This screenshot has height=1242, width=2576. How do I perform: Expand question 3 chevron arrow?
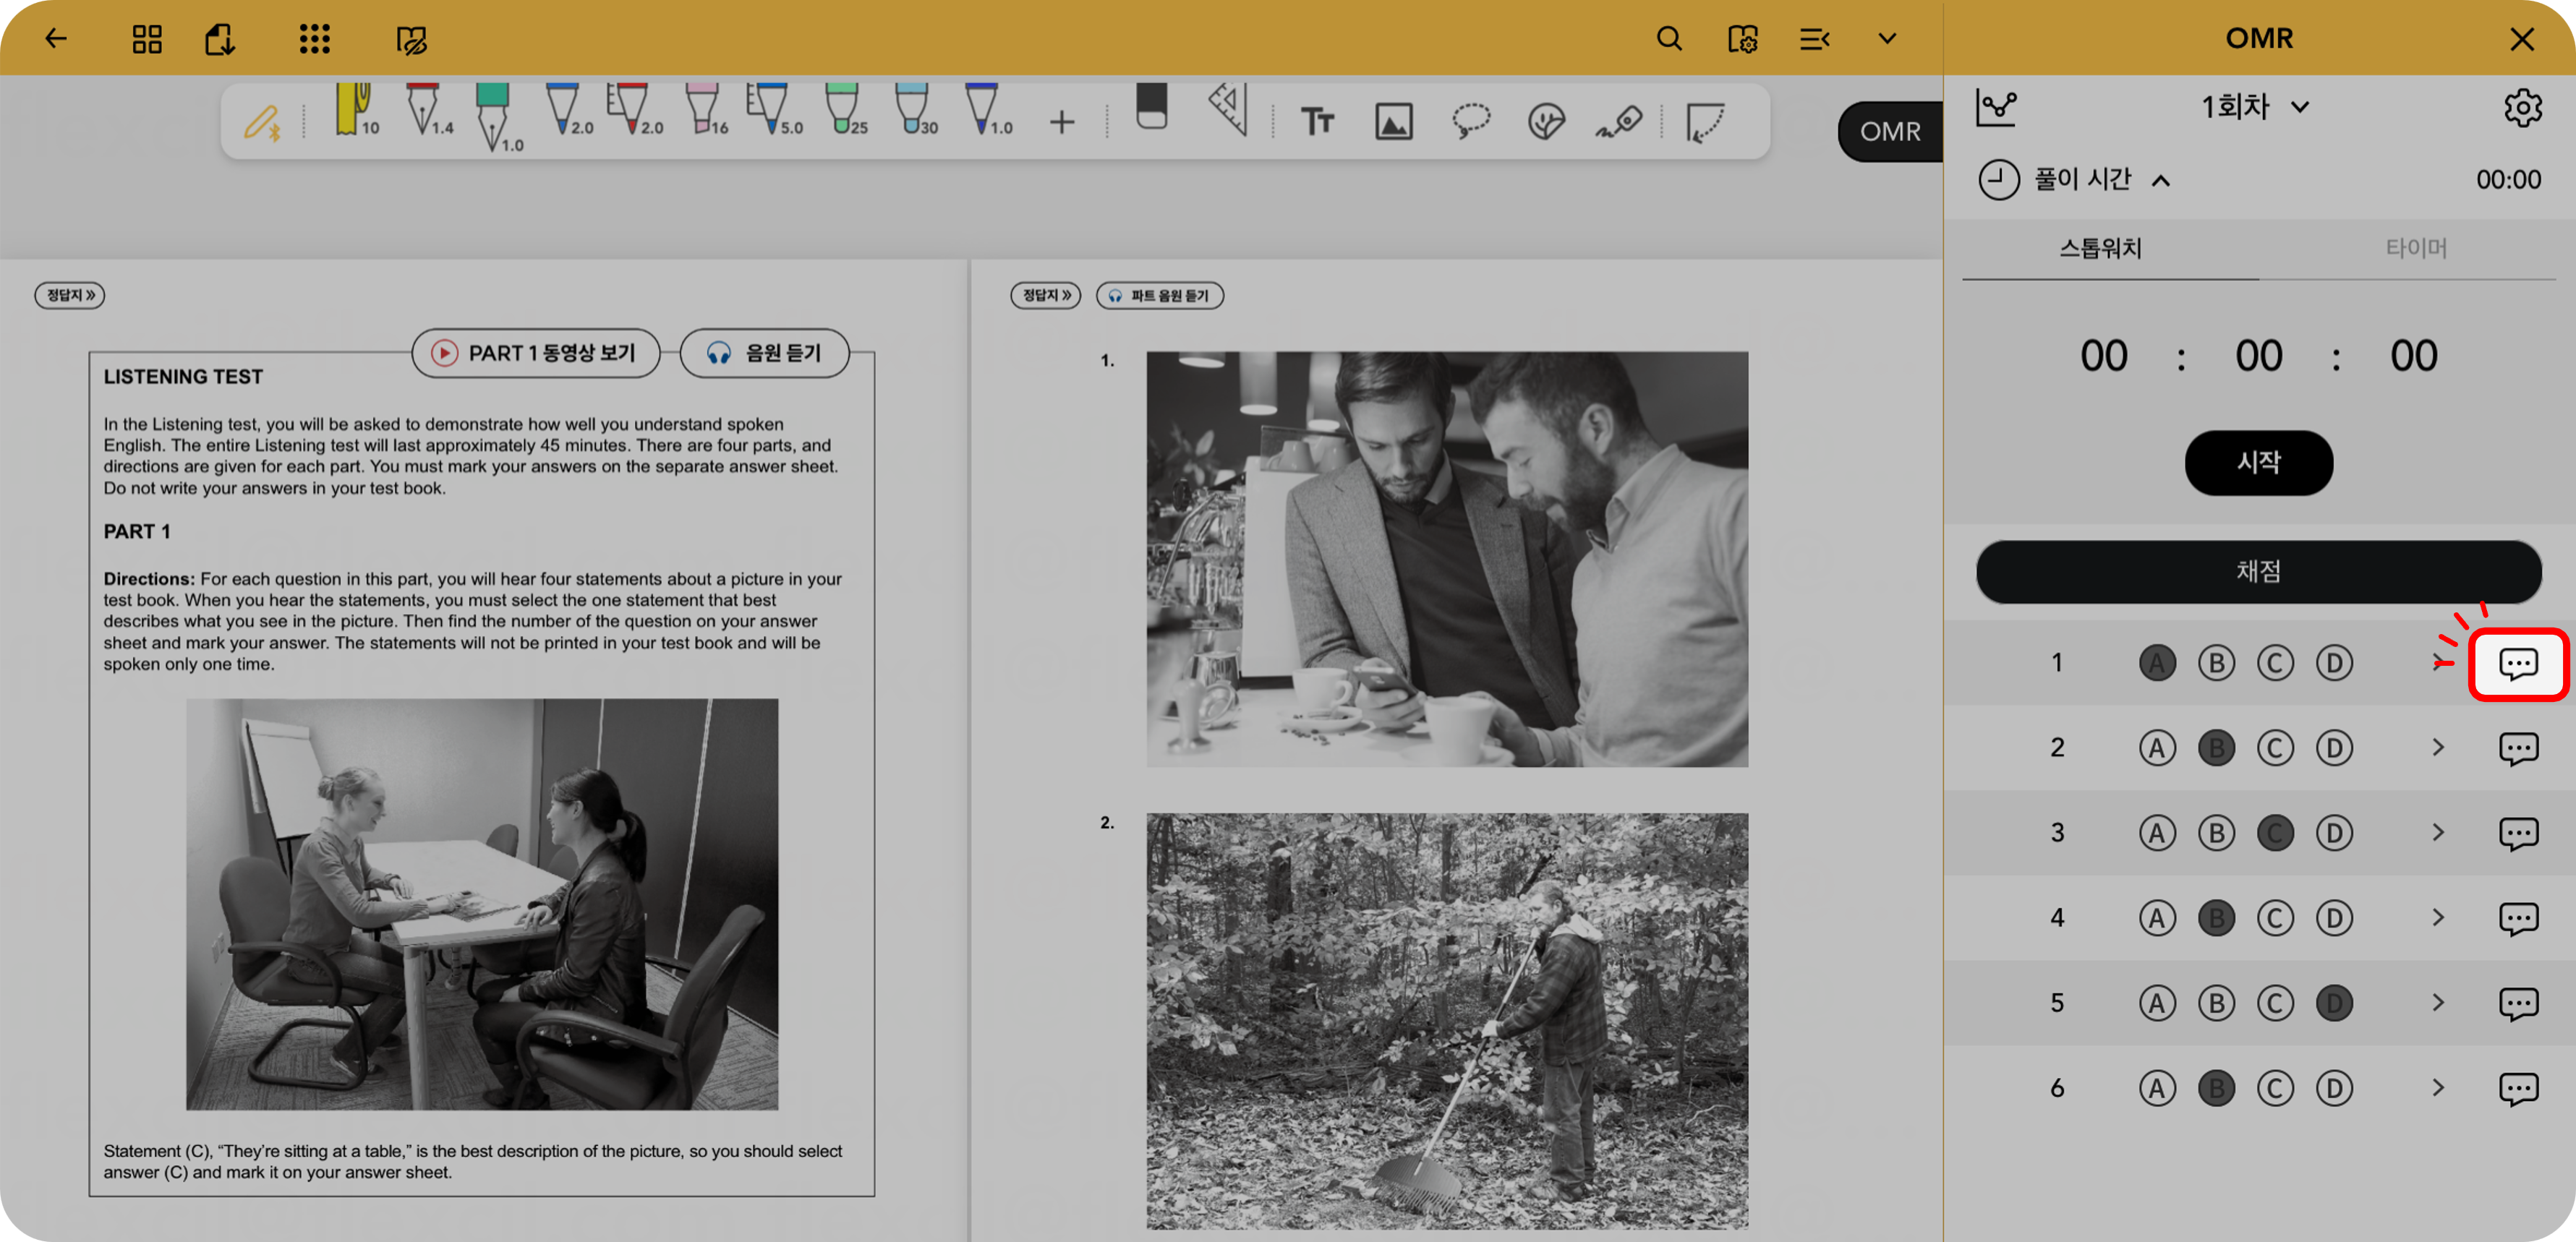(2438, 833)
